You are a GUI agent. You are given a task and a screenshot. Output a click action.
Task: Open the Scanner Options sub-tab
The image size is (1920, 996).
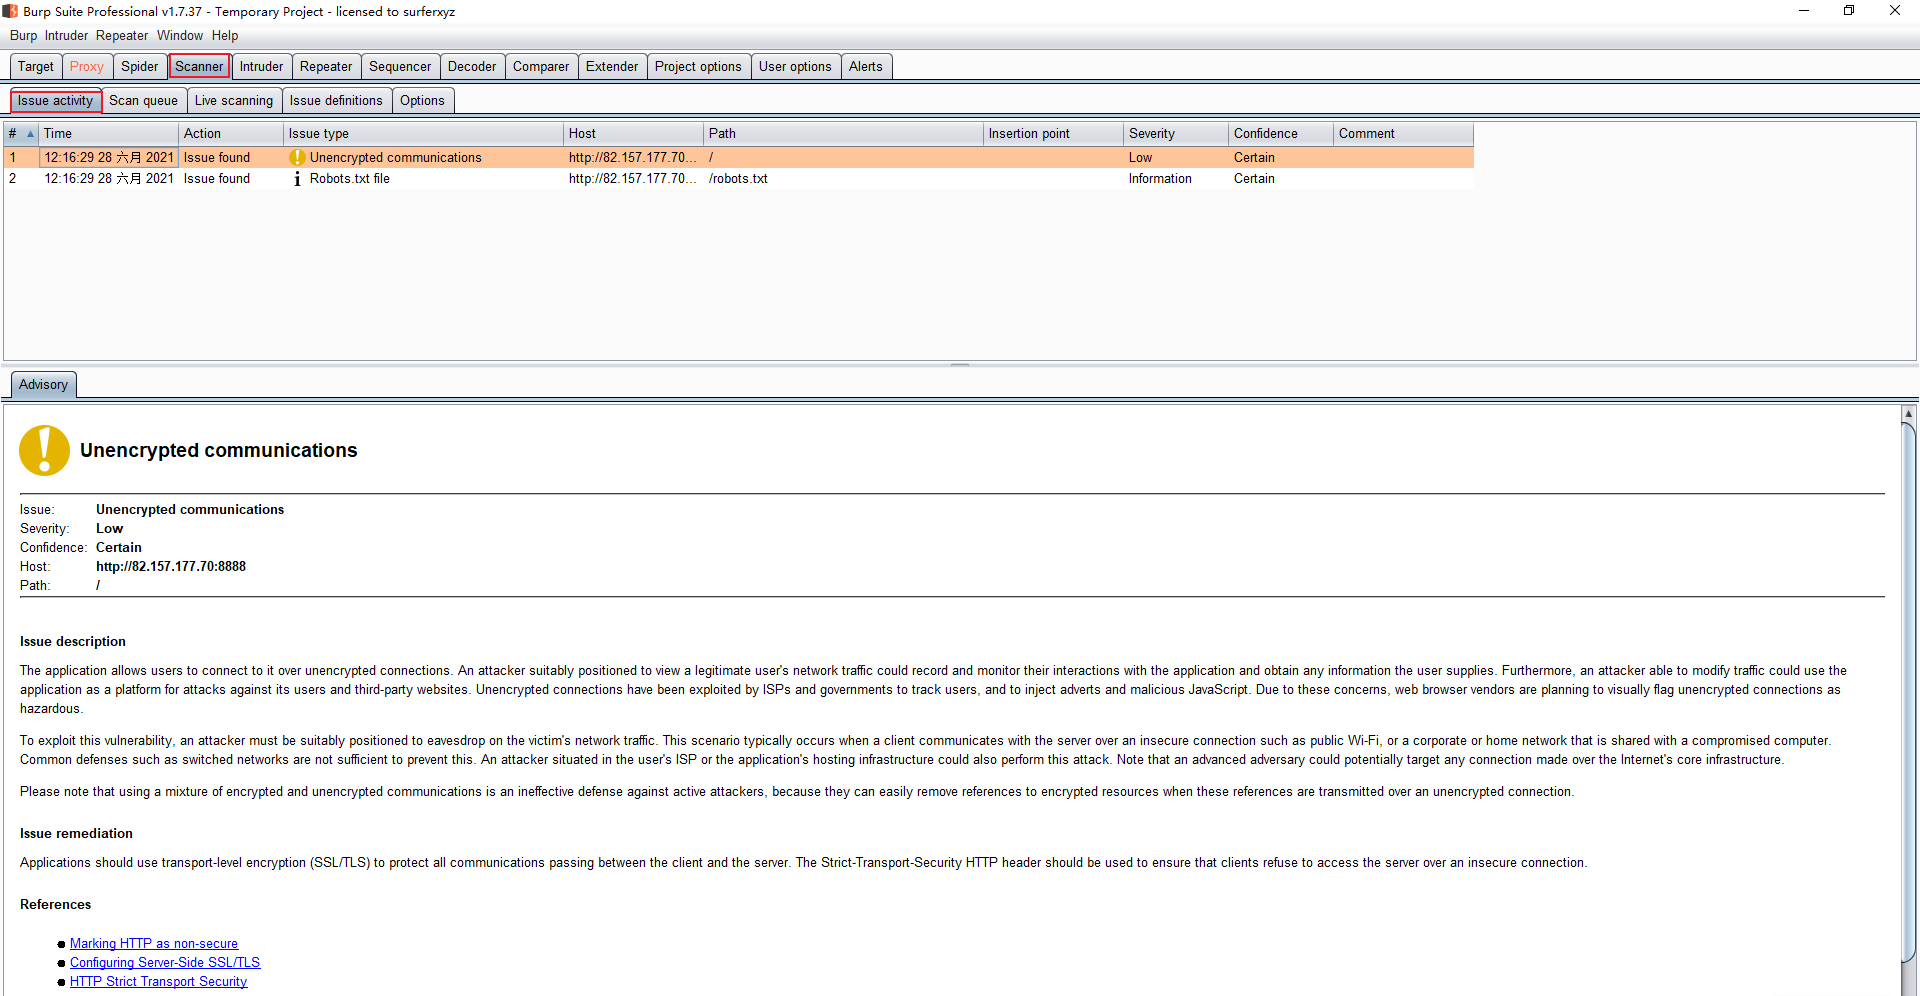click(x=422, y=101)
